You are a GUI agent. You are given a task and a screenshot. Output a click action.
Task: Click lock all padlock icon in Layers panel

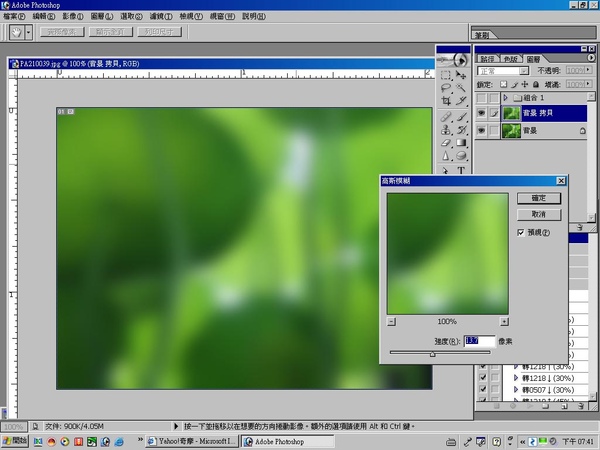536,84
